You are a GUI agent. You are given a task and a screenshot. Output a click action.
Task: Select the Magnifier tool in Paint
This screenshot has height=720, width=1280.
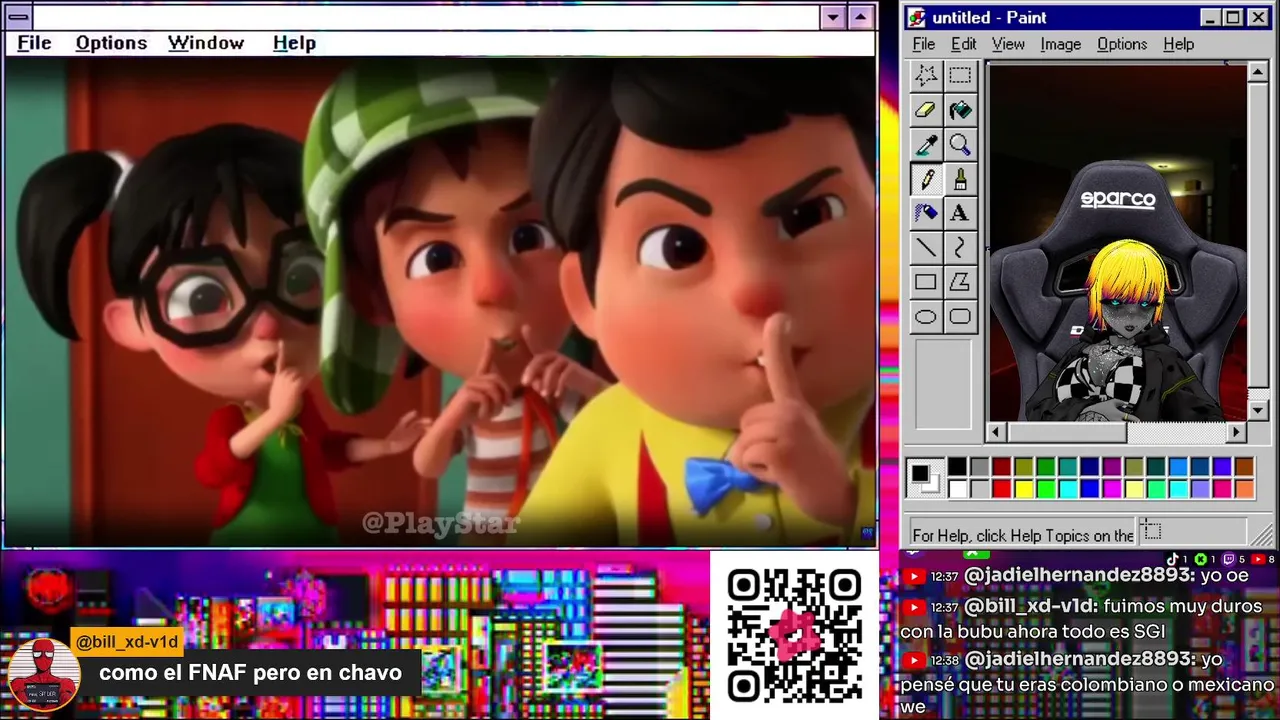[x=960, y=145]
